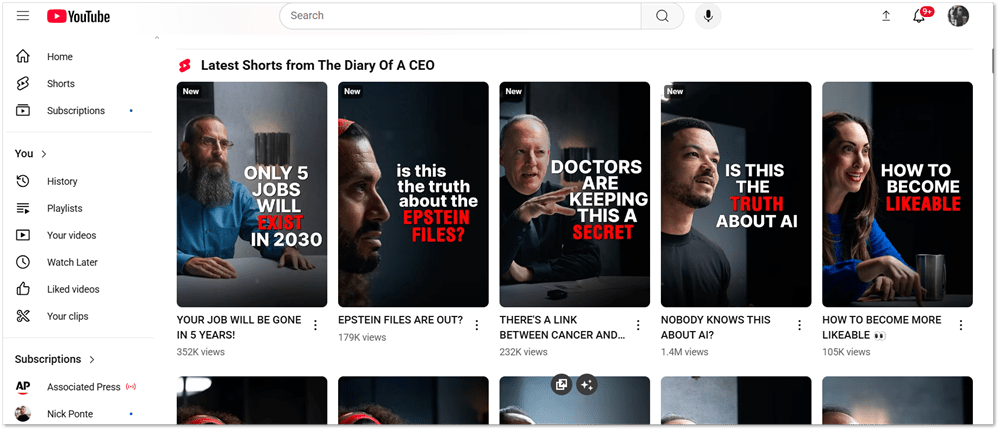This screenshot has width=998, height=429.
Task: Open options for 'EPSTEIN FILES ARE OUT?' short
Action: tap(477, 325)
